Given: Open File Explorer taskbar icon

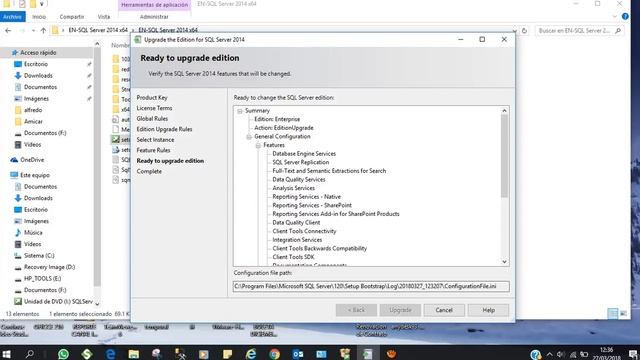Looking at the screenshot, I should (x=134, y=353).
